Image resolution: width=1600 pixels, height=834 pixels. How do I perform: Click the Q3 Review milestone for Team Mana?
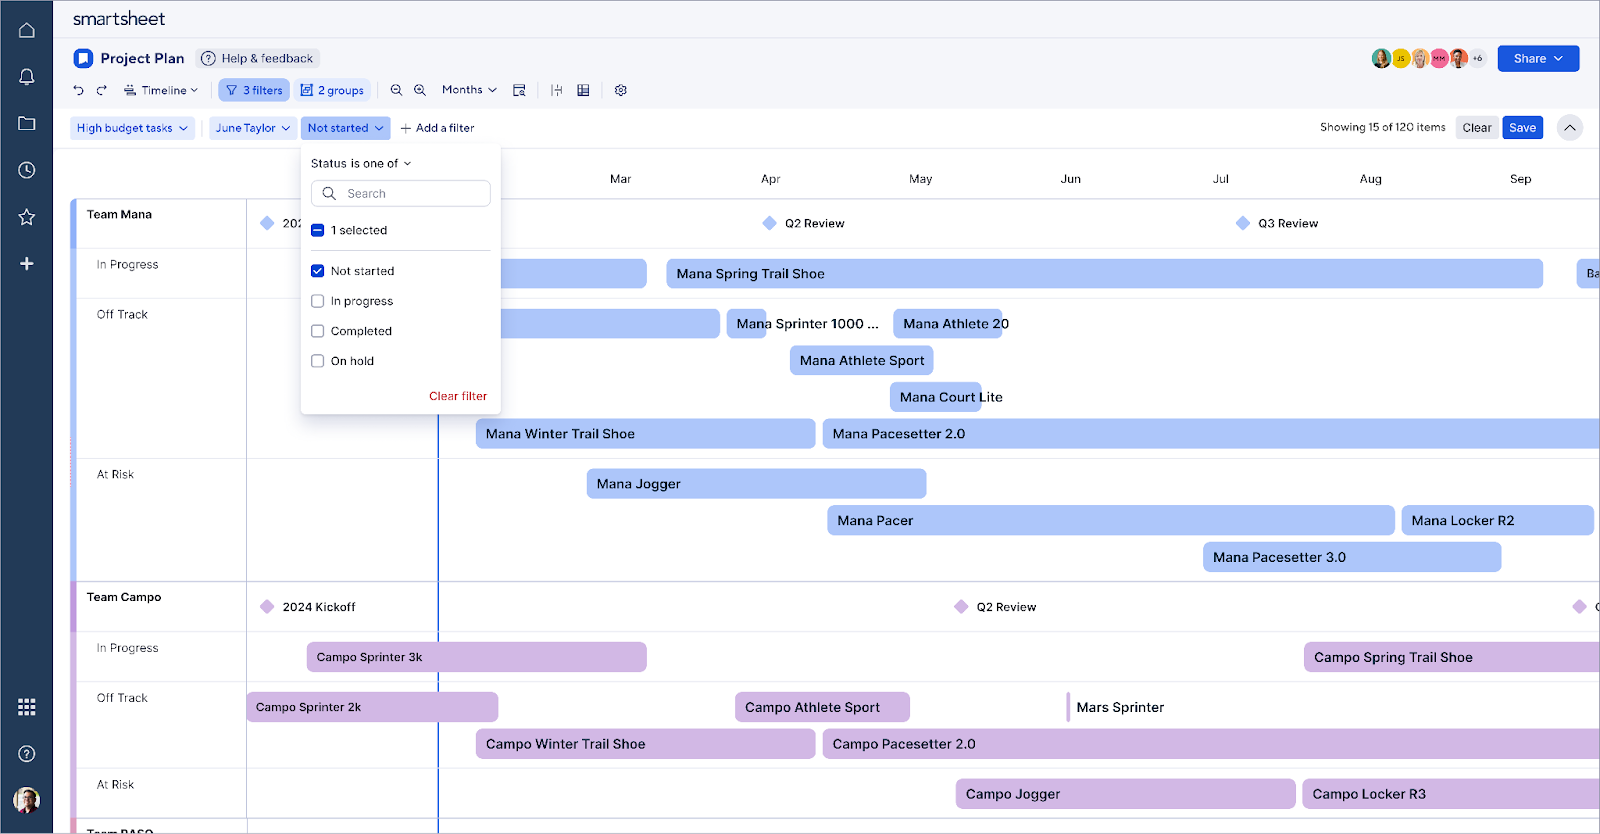click(1243, 223)
